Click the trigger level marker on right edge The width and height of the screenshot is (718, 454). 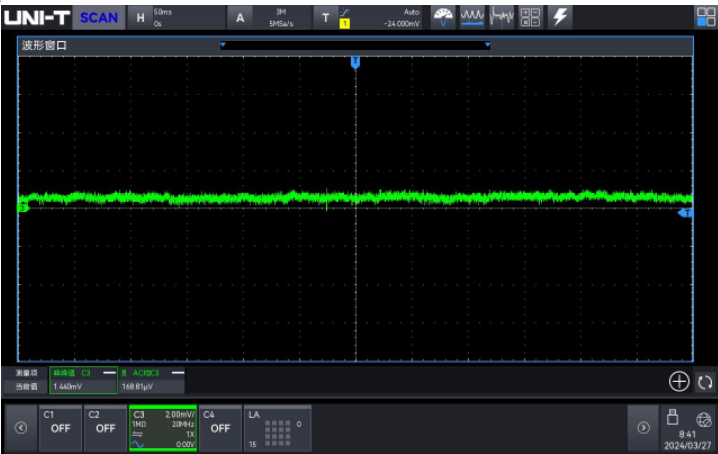click(686, 213)
